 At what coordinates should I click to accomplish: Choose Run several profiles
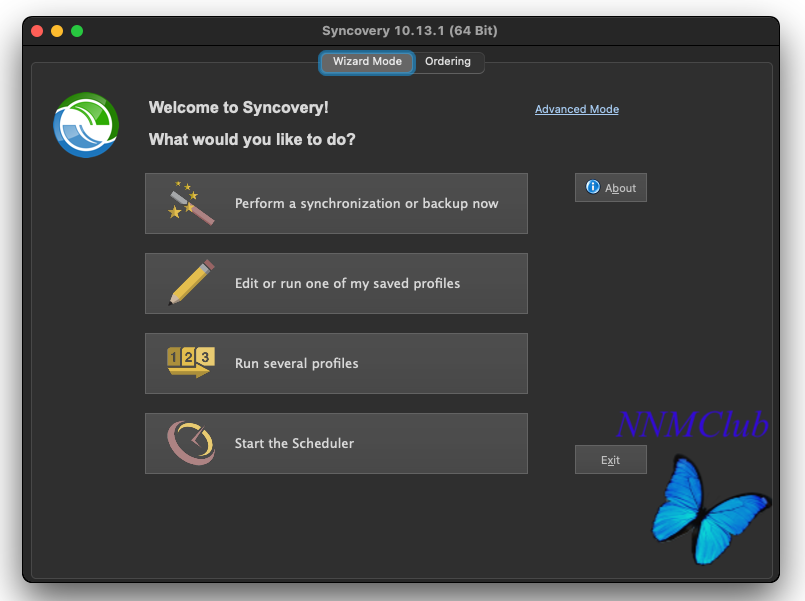click(x=336, y=363)
